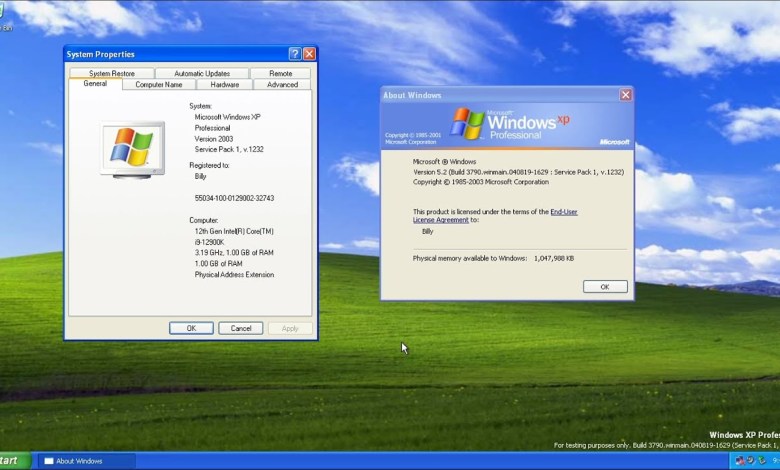The height and width of the screenshot is (470, 780).
Task: Click the 'System:' label
Action: 200,106
